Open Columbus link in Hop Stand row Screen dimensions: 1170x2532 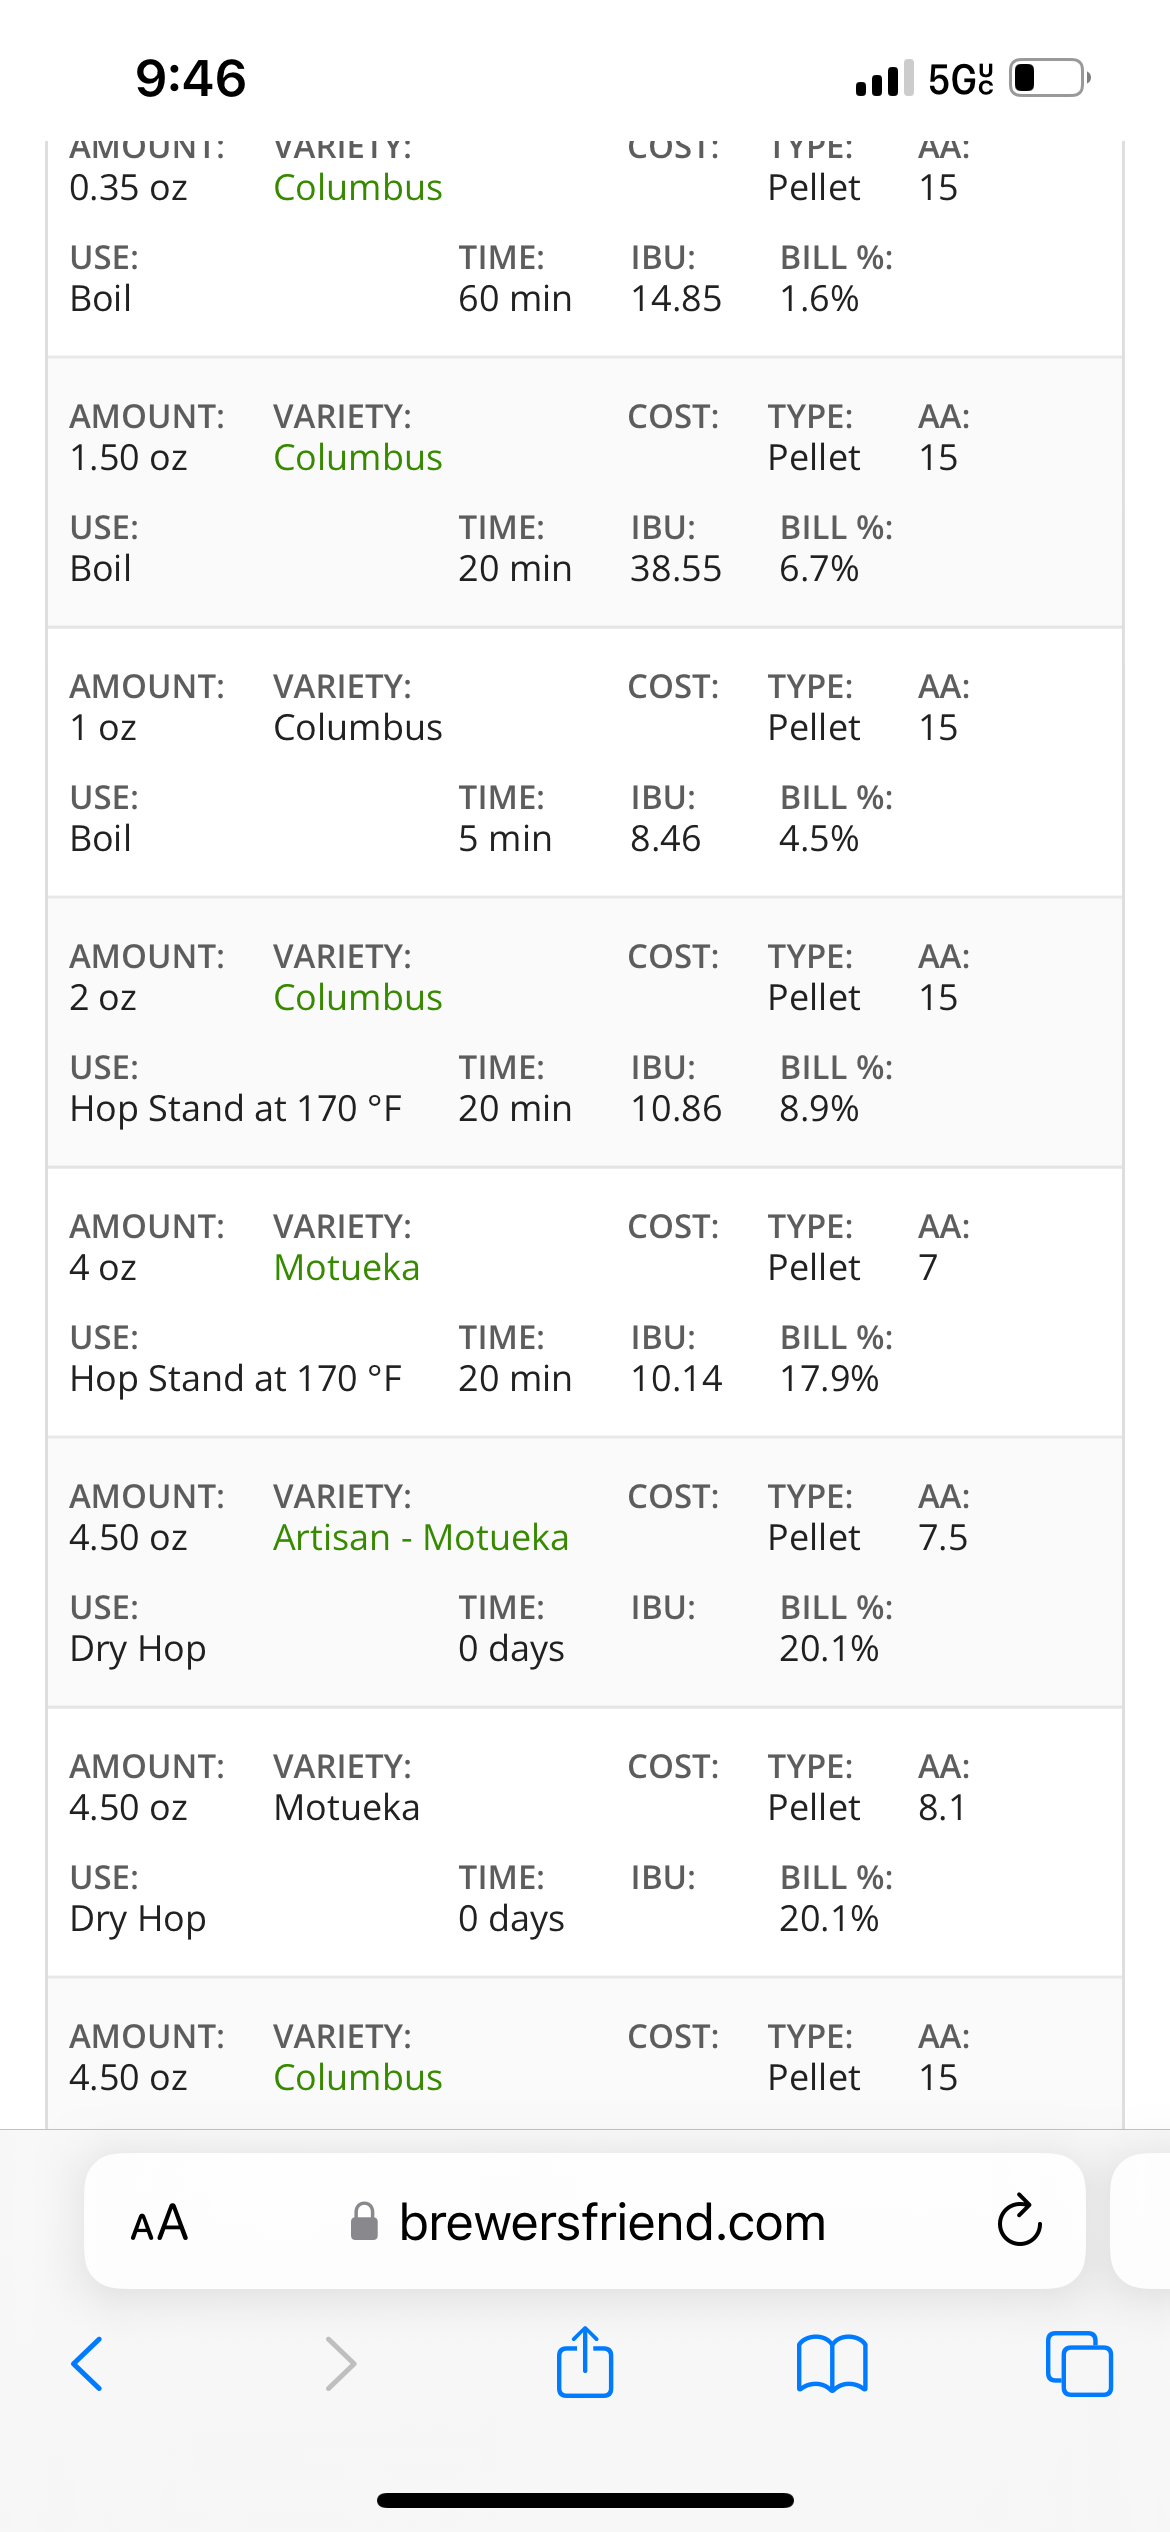pos(358,997)
